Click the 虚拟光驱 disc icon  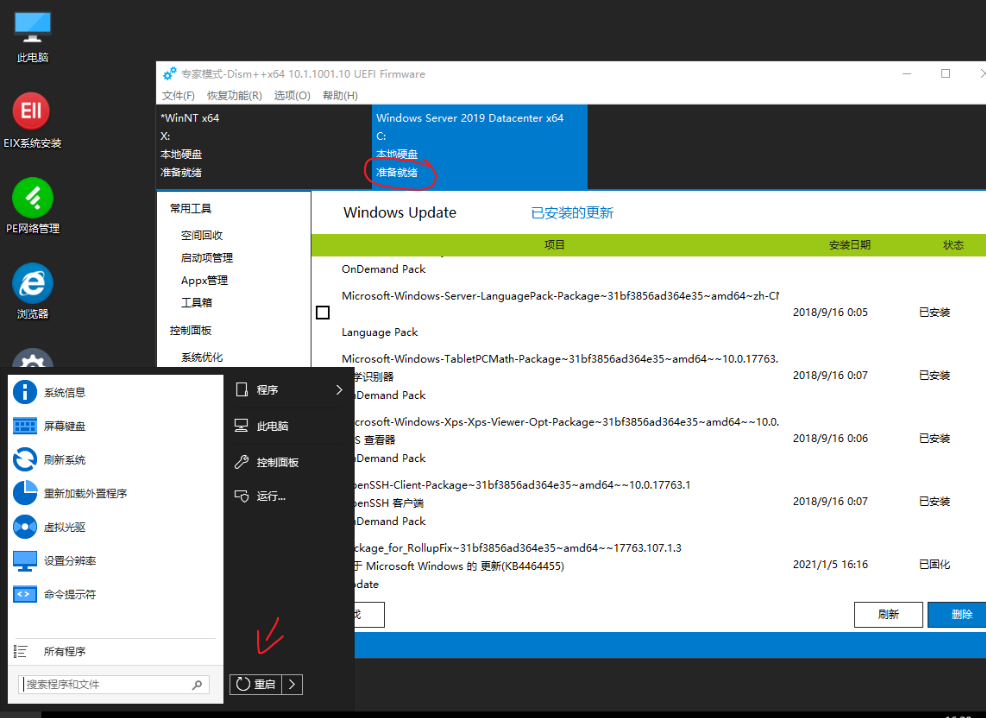(25, 527)
